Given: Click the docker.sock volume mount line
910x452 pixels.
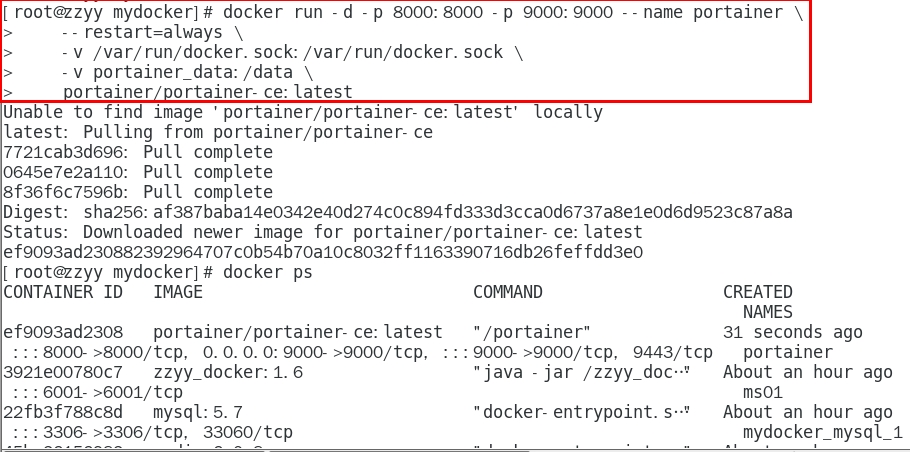Looking at the screenshot, I should coord(292,52).
